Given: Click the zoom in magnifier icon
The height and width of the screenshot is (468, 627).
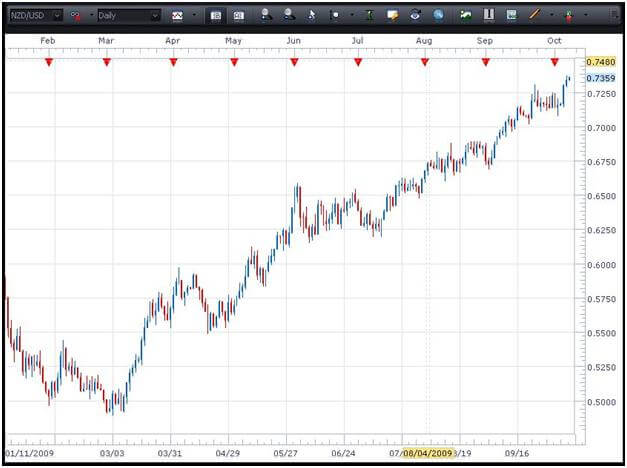Looking at the screenshot, I should pyautogui.click(x=265, y=16).
